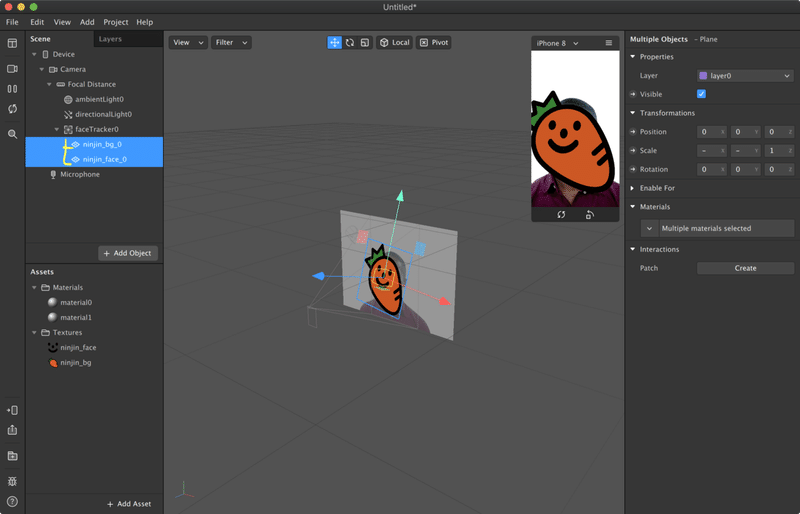Click the restart refresh icon in left sidebar

click(x=12, y=109)
